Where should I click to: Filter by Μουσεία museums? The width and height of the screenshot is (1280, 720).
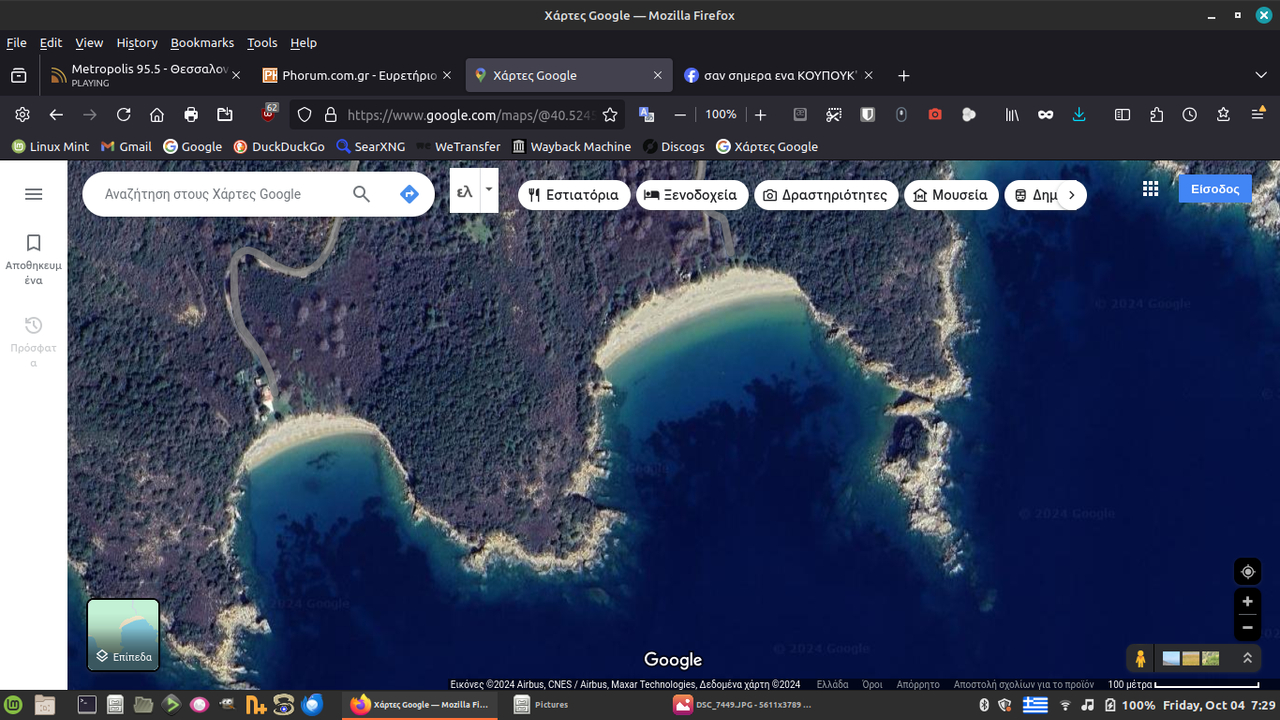pyautogui.click(x=950, y=195)
